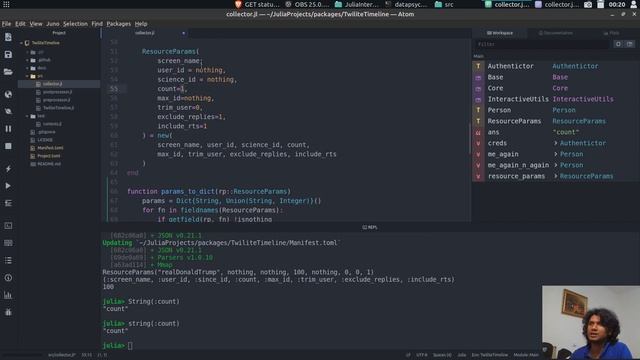The width and height of the screenshot is (640, 360).
Task: Click the New File icon in Juno toolbar
Action: tap(8, 37)
